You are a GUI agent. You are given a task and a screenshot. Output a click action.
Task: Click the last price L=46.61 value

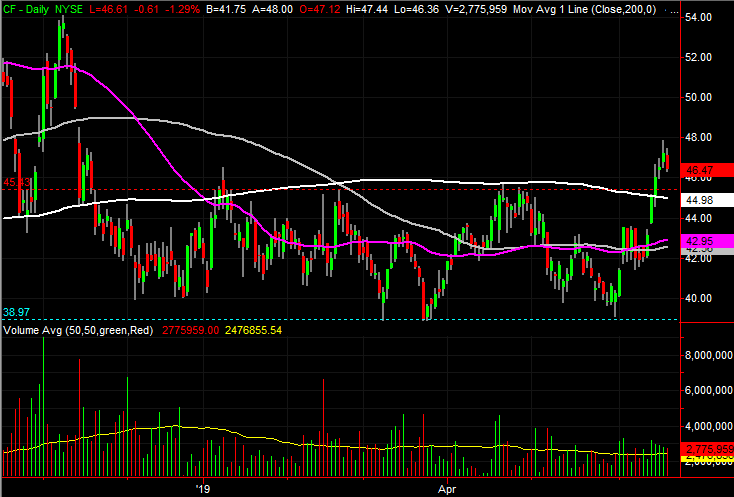pos(108,9)
